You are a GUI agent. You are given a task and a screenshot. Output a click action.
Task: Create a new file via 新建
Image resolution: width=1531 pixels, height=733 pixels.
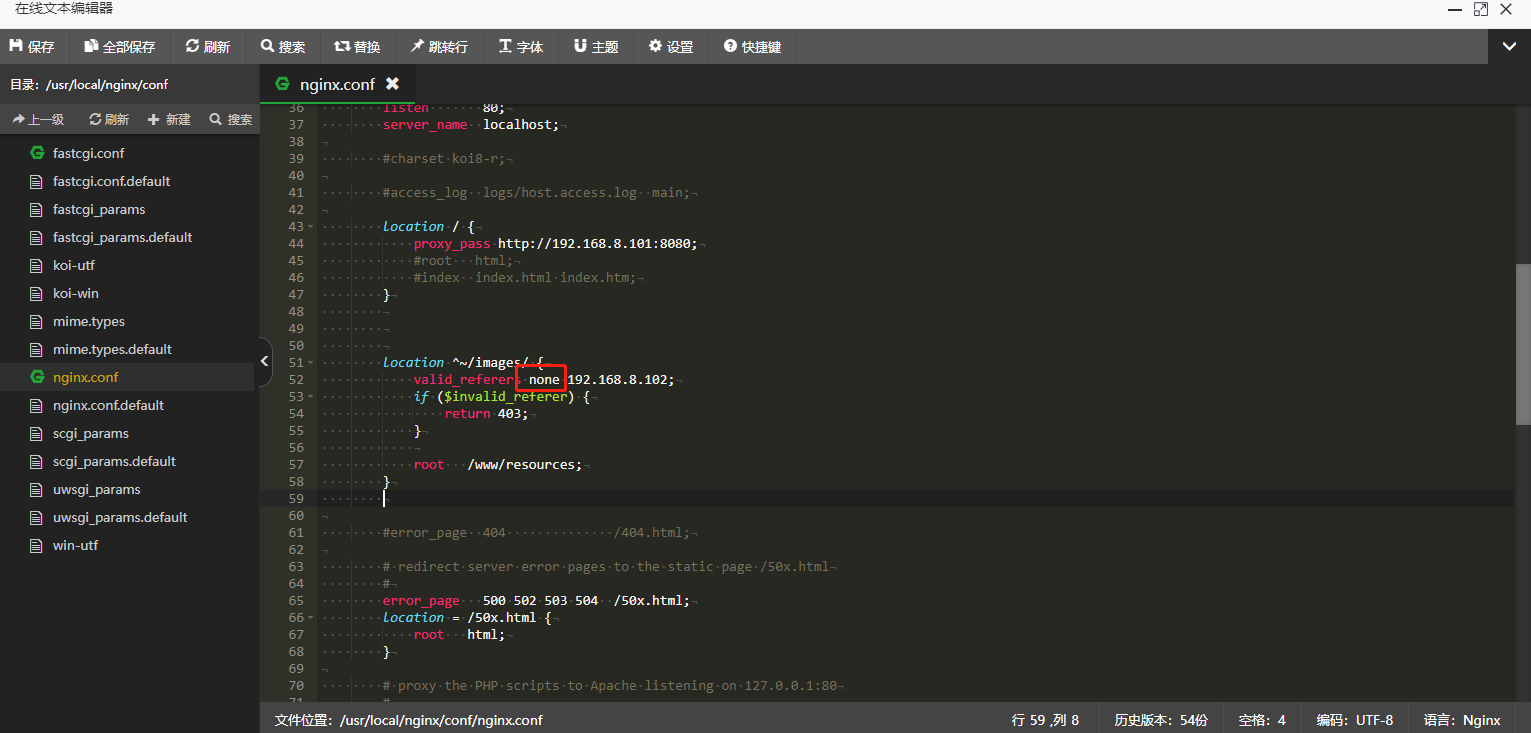(169, 119)
